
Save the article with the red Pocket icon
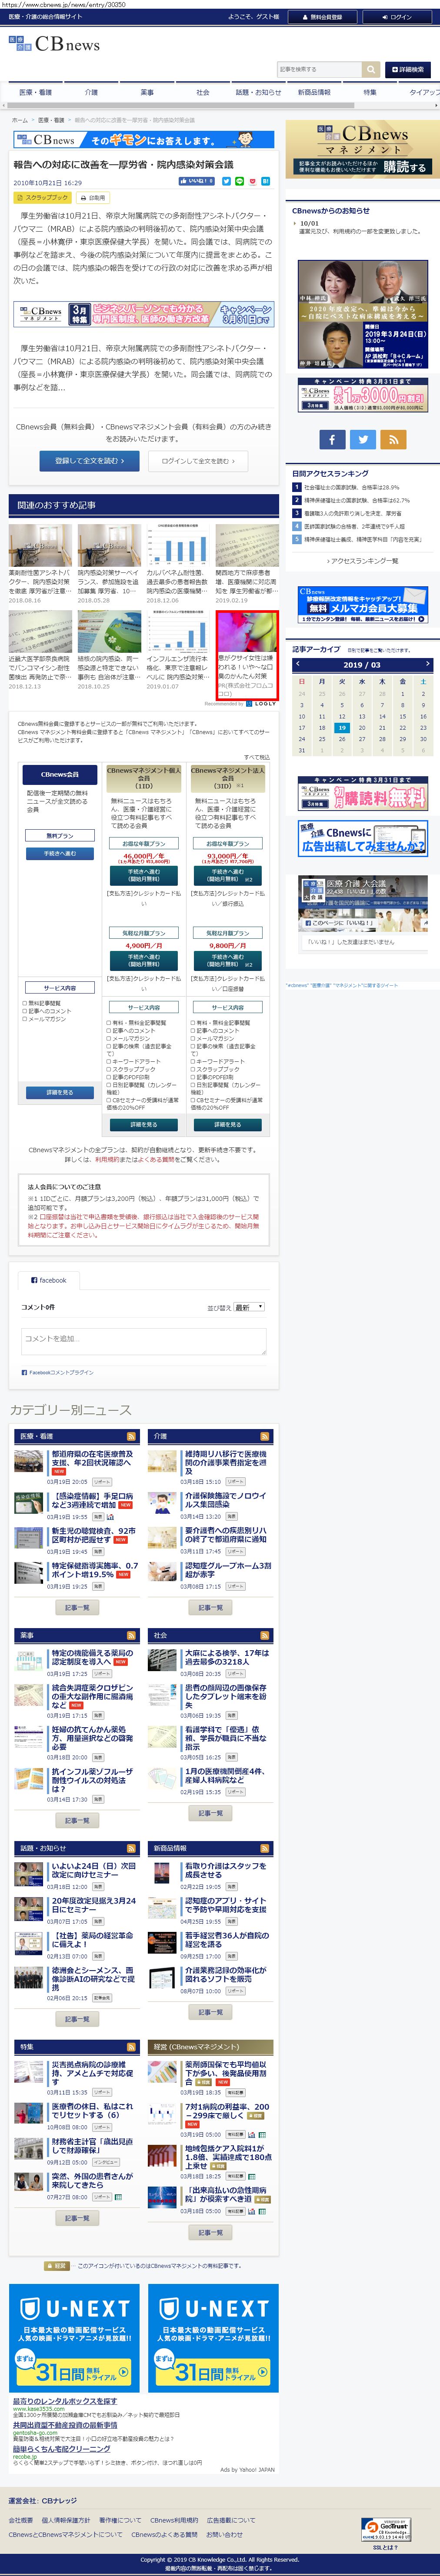pos(252,181)
